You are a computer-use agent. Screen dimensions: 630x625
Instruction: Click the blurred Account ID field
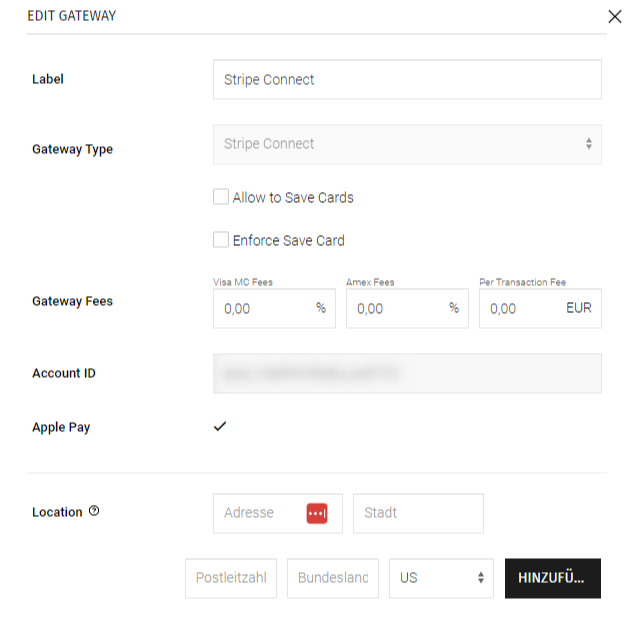click(407, 373)
